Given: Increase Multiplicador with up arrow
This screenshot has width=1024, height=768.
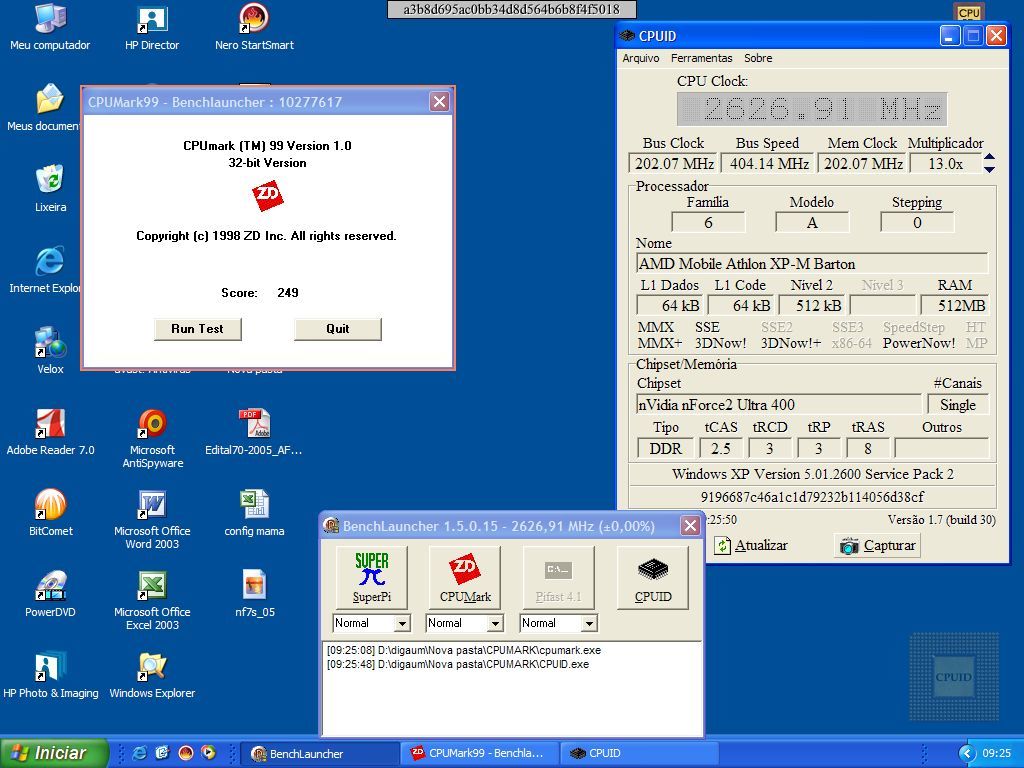Looking at the screenshot, I should (989, 157).
